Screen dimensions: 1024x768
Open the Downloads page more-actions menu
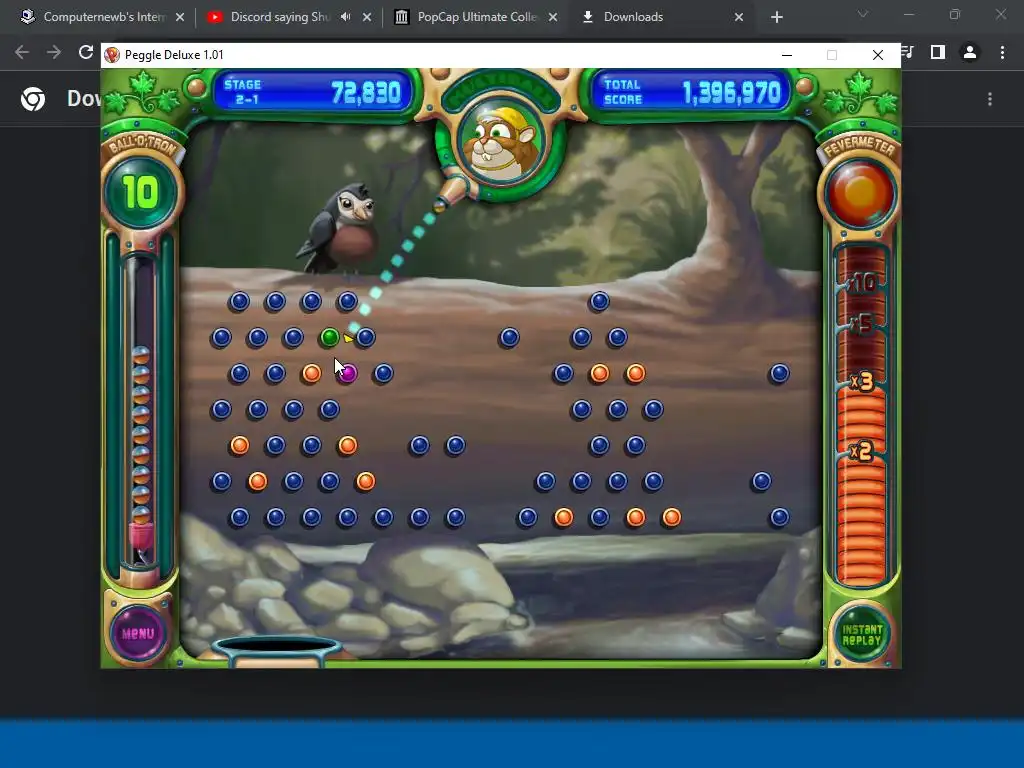990,99
